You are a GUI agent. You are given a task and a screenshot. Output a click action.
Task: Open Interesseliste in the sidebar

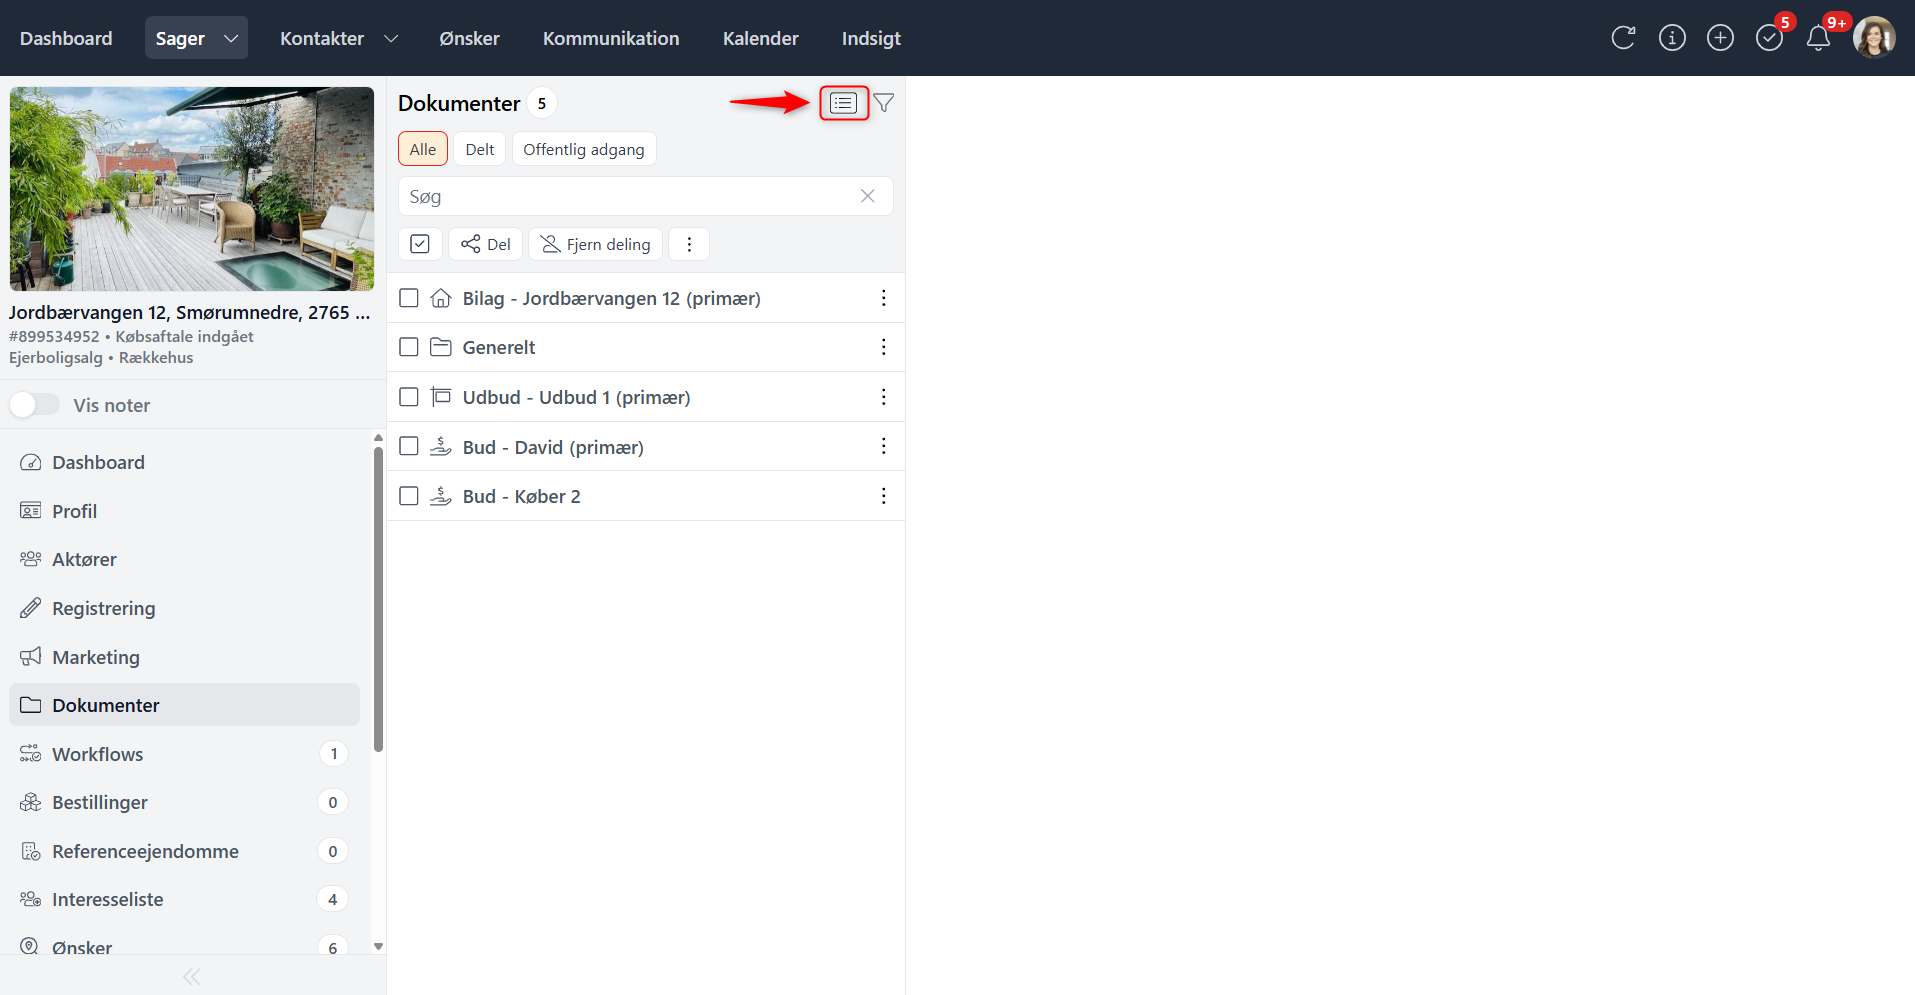[184, 899]
